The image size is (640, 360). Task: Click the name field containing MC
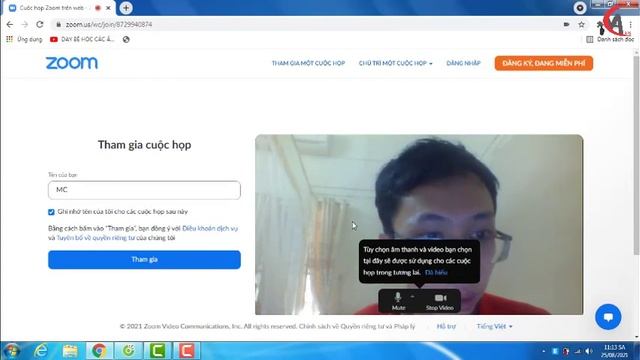tap(144, 190)
